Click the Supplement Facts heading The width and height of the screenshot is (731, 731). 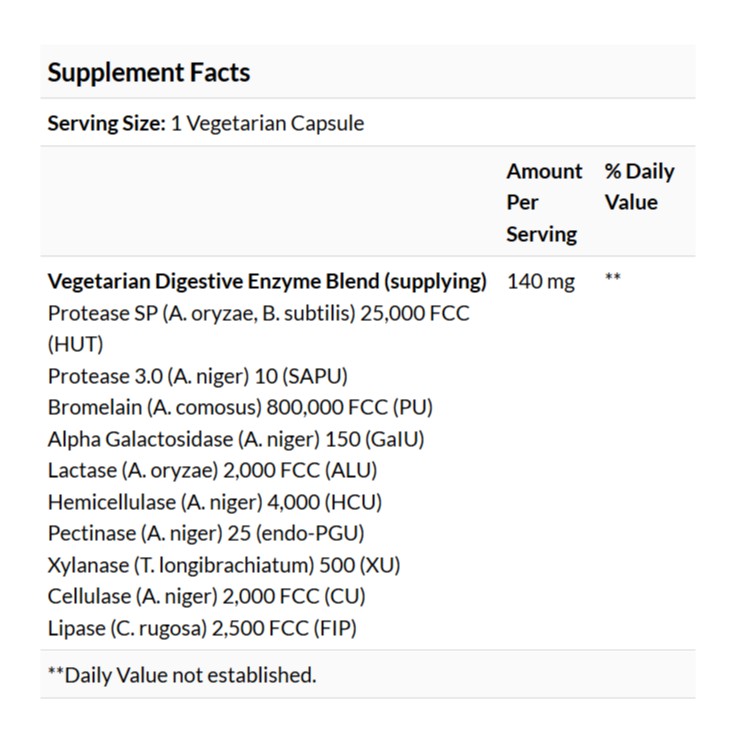coord(149,73)
